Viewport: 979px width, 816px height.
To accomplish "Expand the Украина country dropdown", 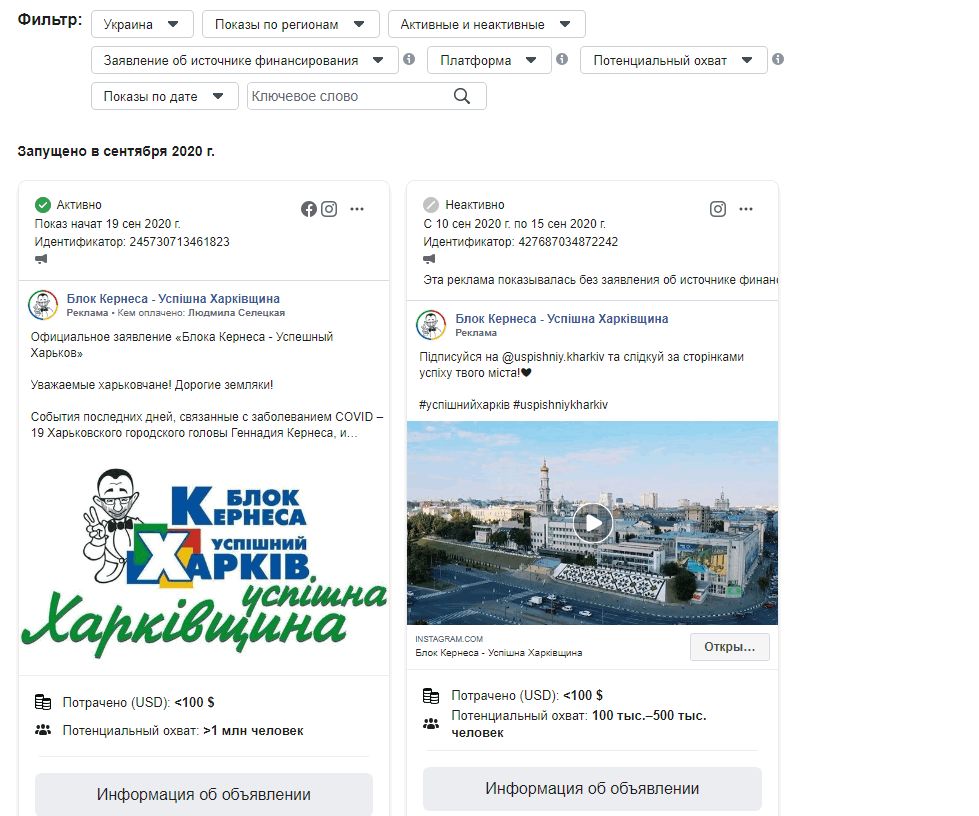I will click(x=142, y=24).
